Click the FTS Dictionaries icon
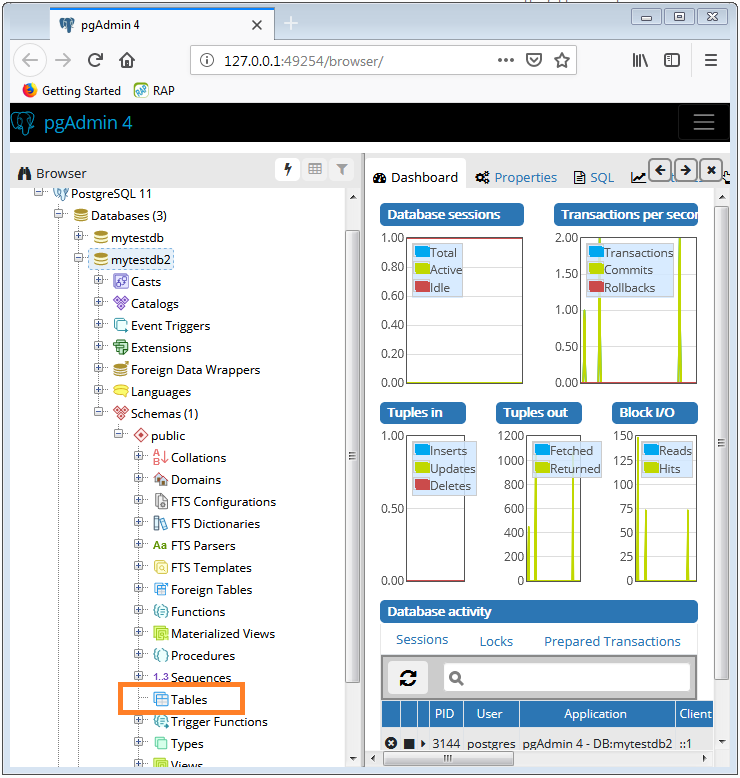Viewport: 740px width, 778px height. point(160,523)
